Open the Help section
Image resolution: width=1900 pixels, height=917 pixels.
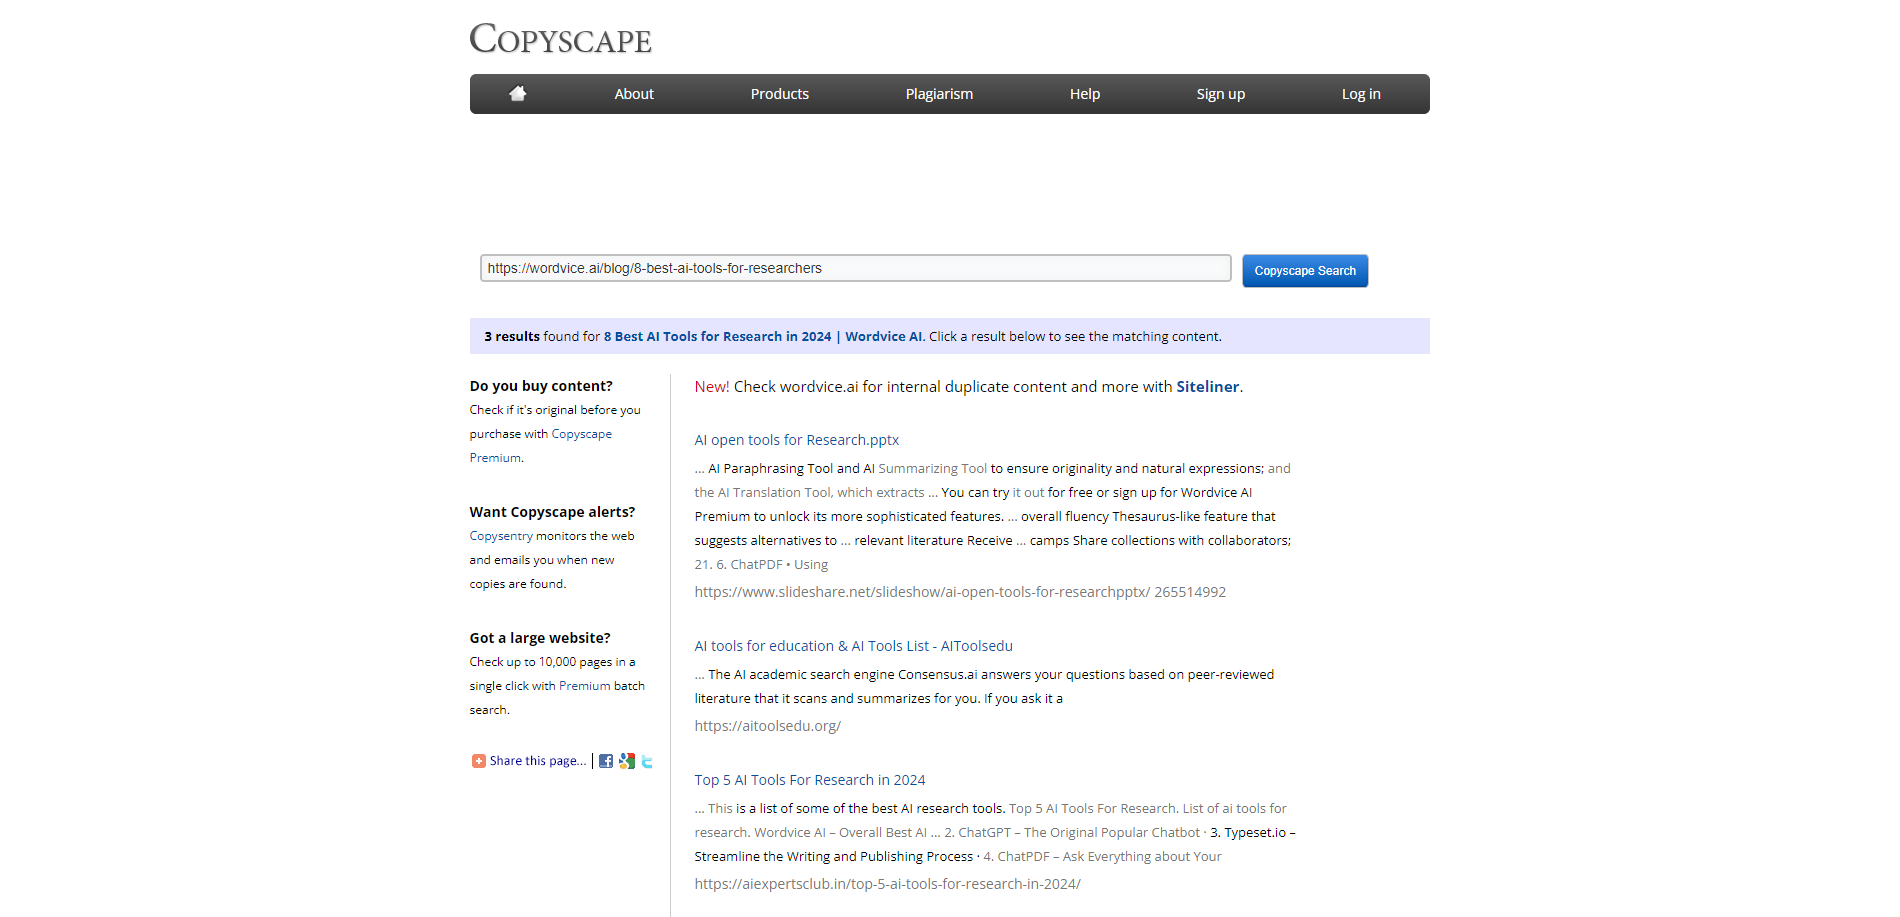point(1084,93)
